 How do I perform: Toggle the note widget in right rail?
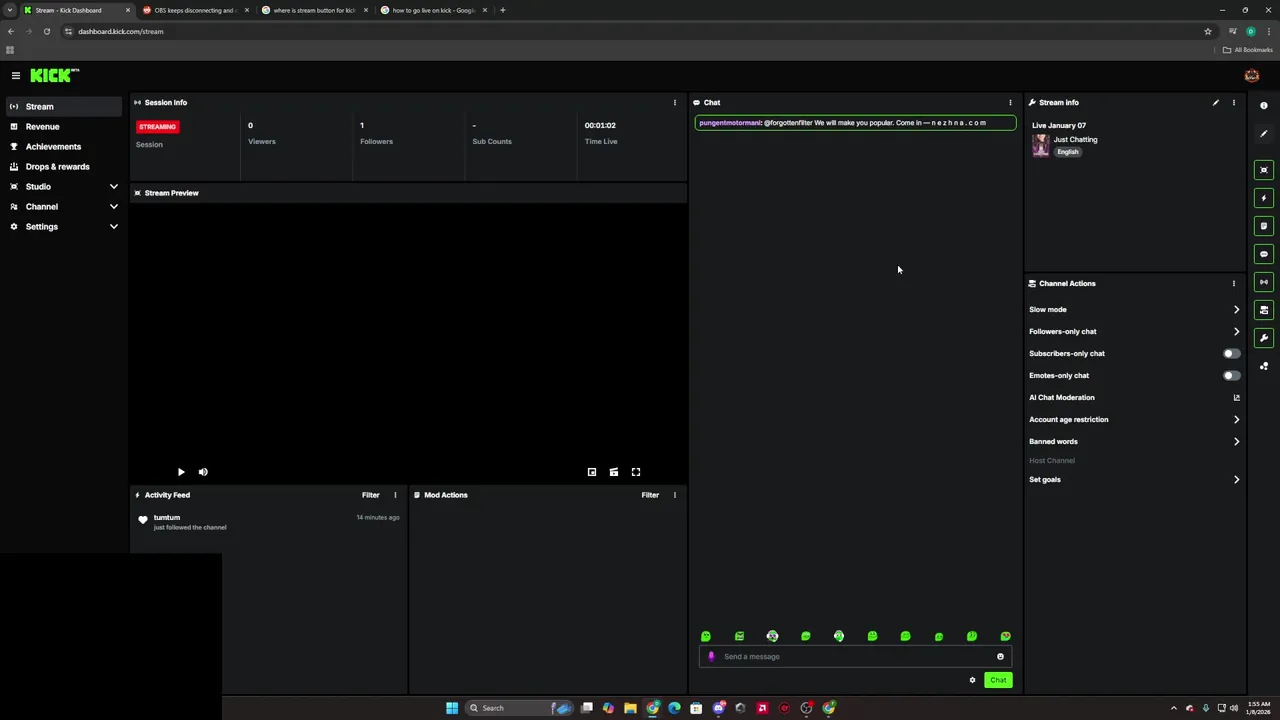tap(1264, 226)
